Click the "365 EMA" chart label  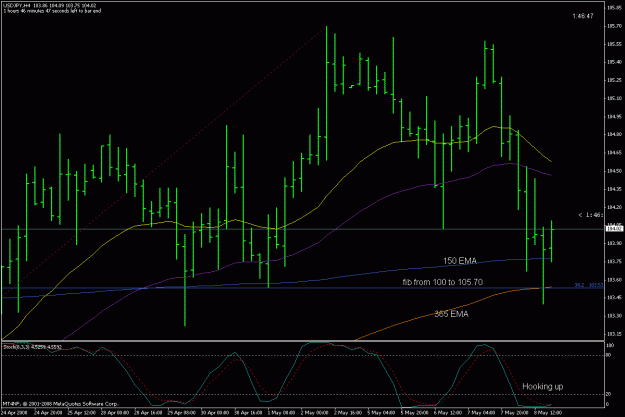pyautogui.click(x=451, y=314)
